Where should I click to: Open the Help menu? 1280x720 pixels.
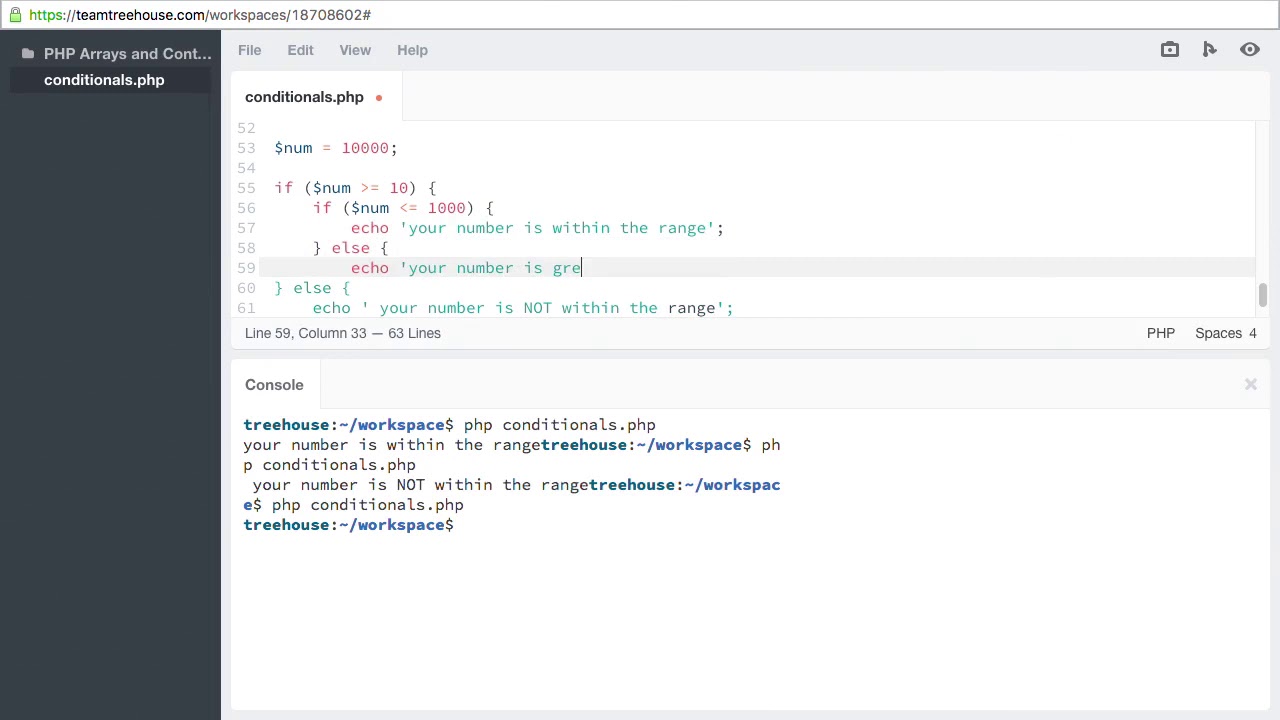point(412,50)
